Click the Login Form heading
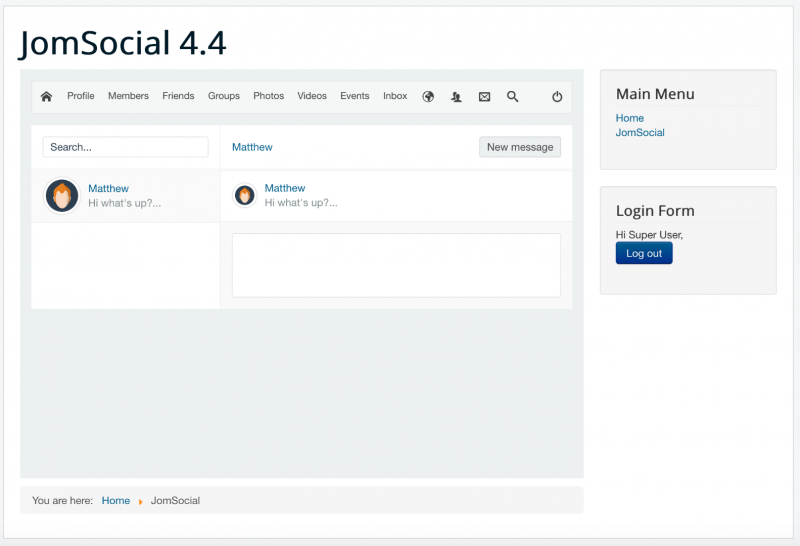This screenshot has width=800, height=546. coord(655,211)
